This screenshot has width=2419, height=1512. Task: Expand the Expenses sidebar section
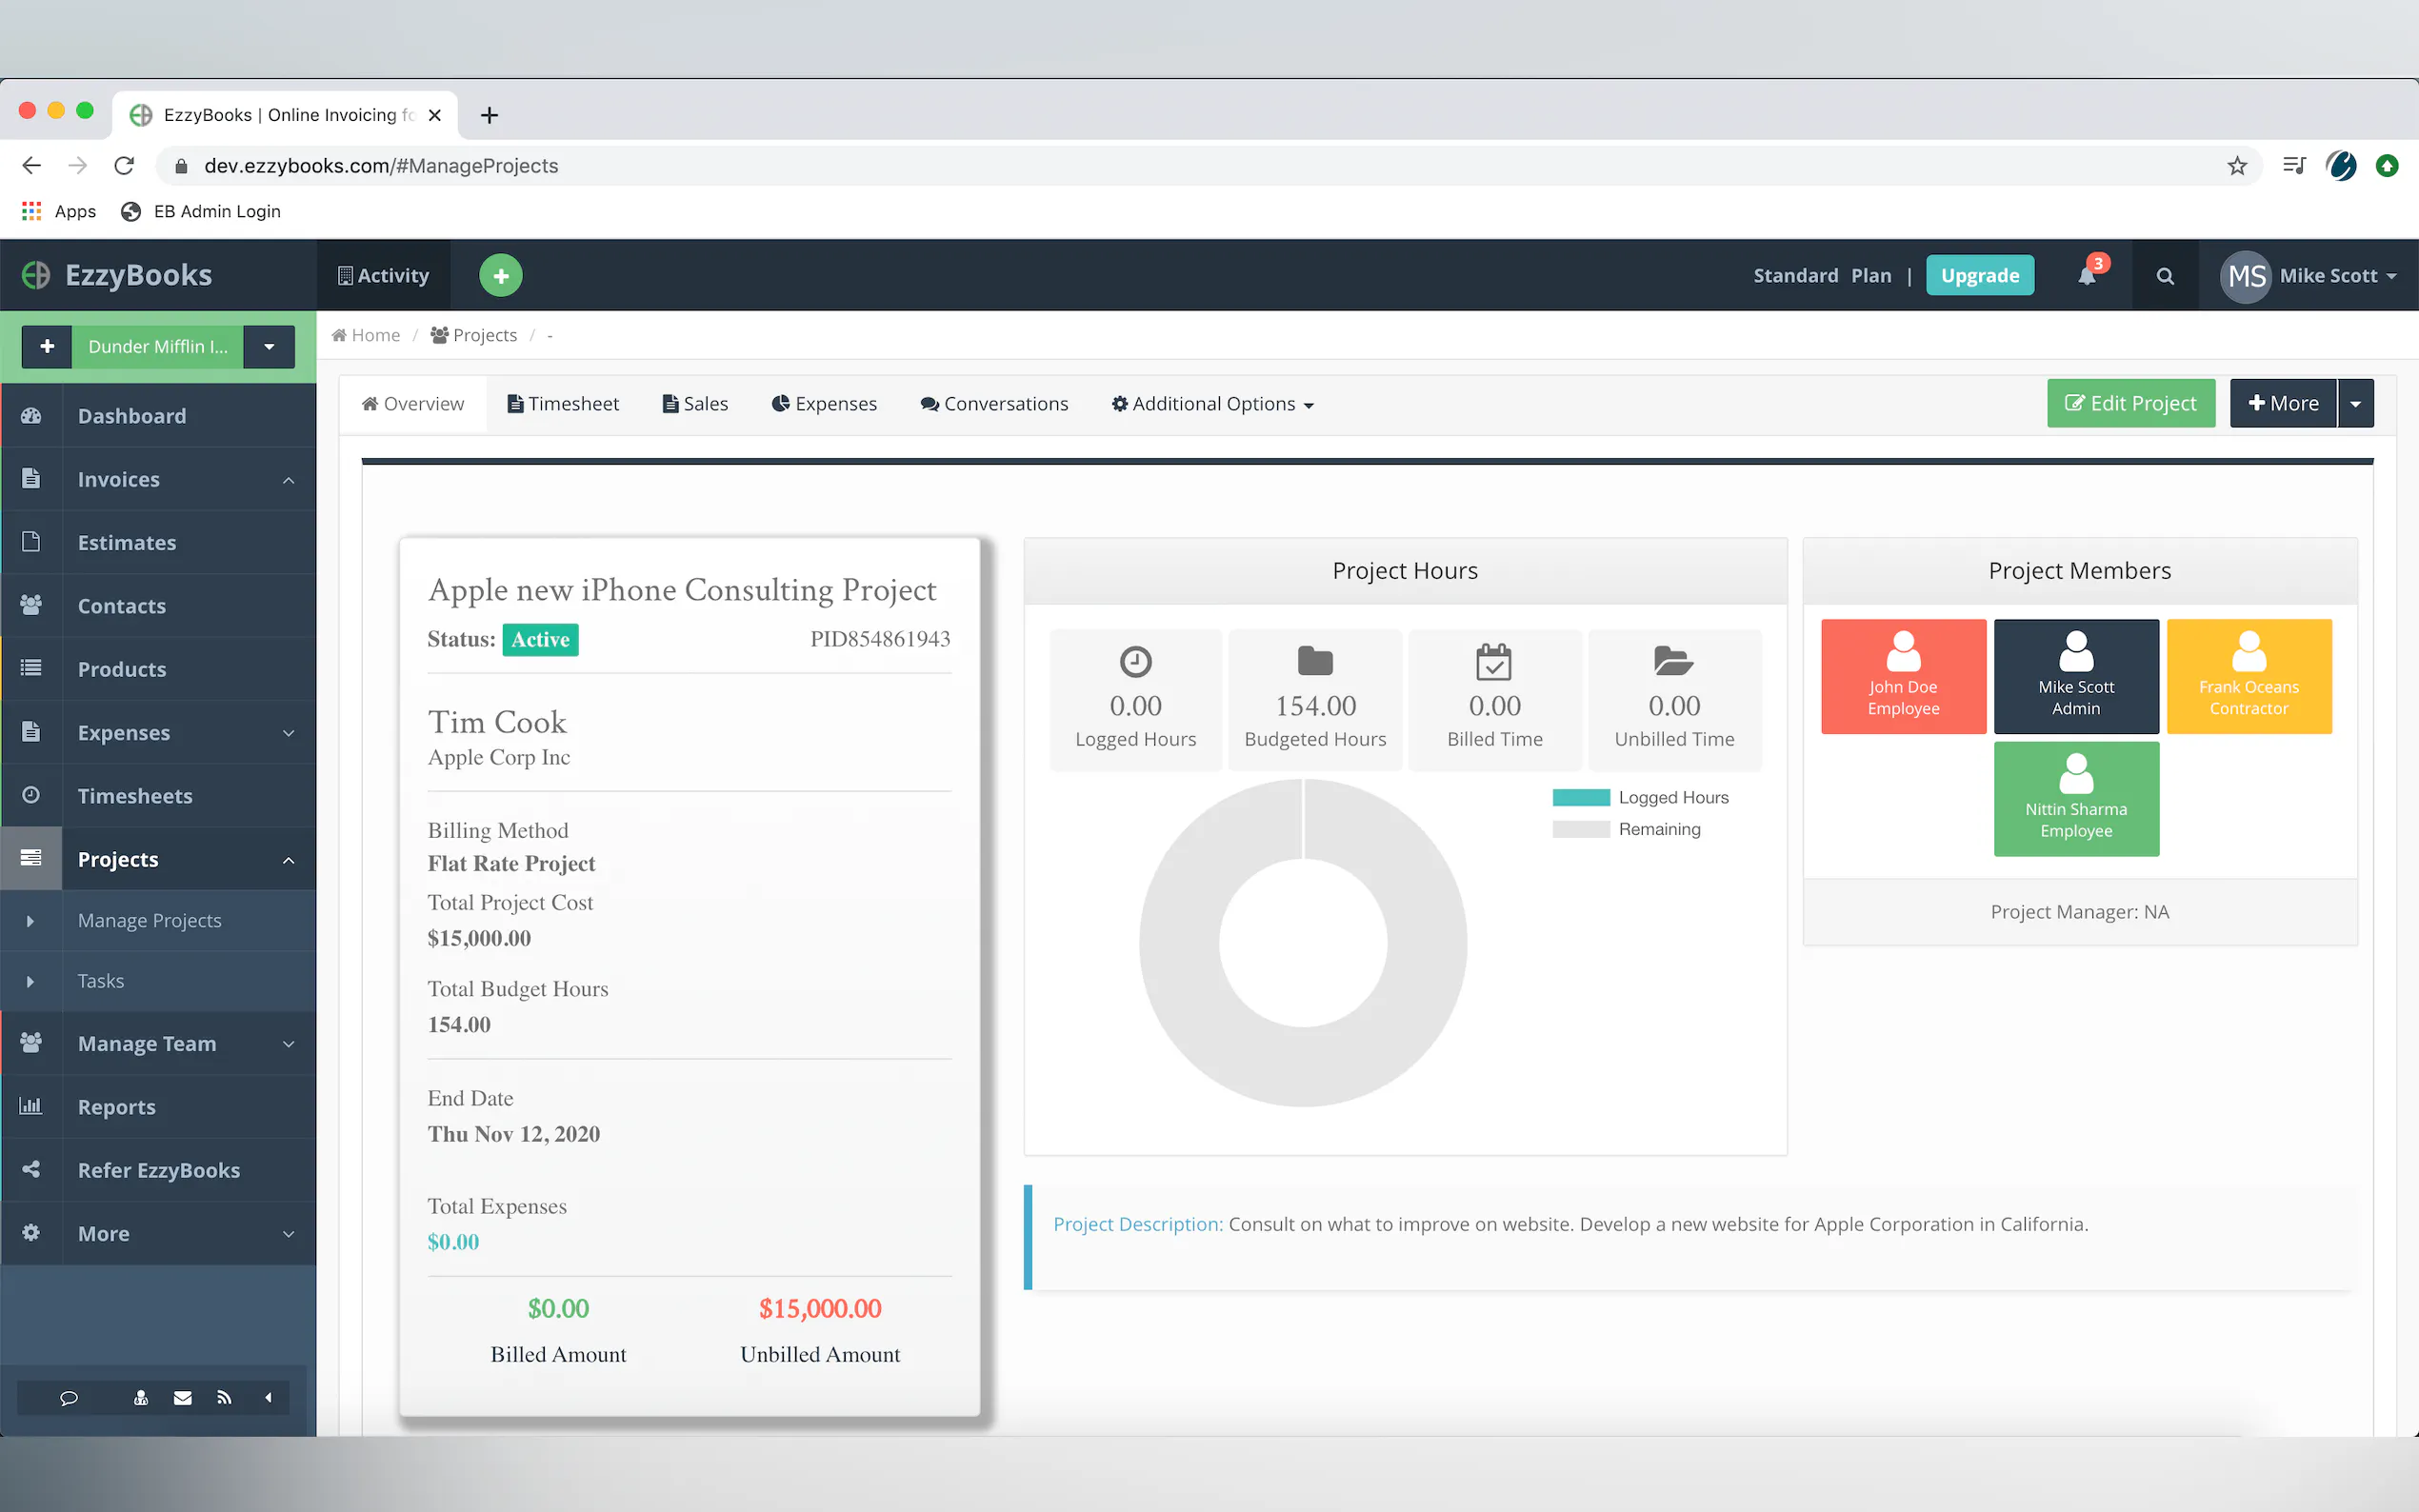(x=288, y=733)
